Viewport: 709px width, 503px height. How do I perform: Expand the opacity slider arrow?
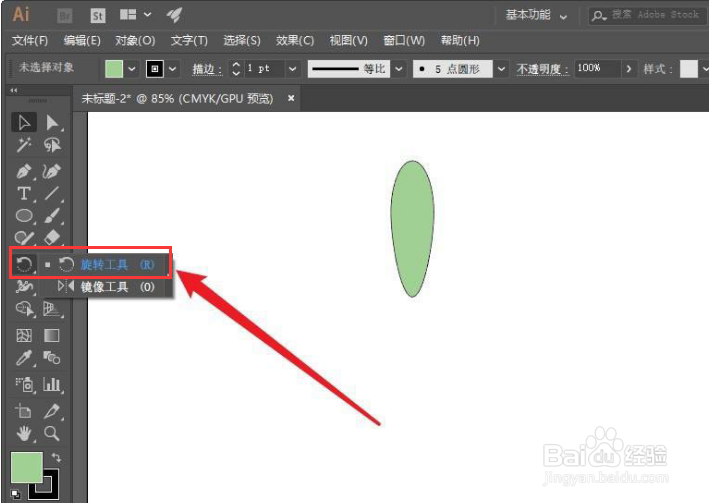coord(629,69)
